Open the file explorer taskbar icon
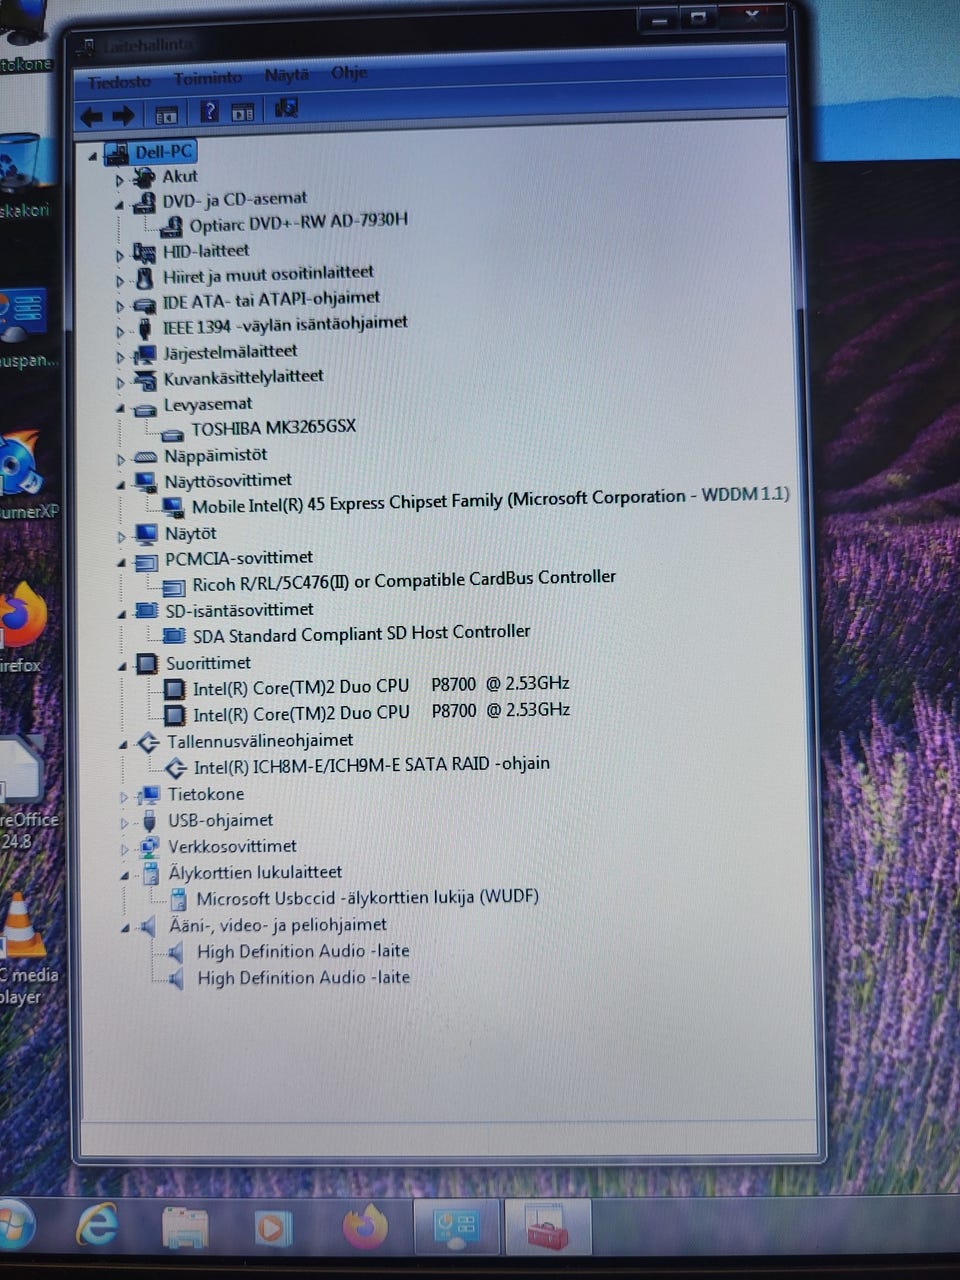 [x=185, y=1227]
